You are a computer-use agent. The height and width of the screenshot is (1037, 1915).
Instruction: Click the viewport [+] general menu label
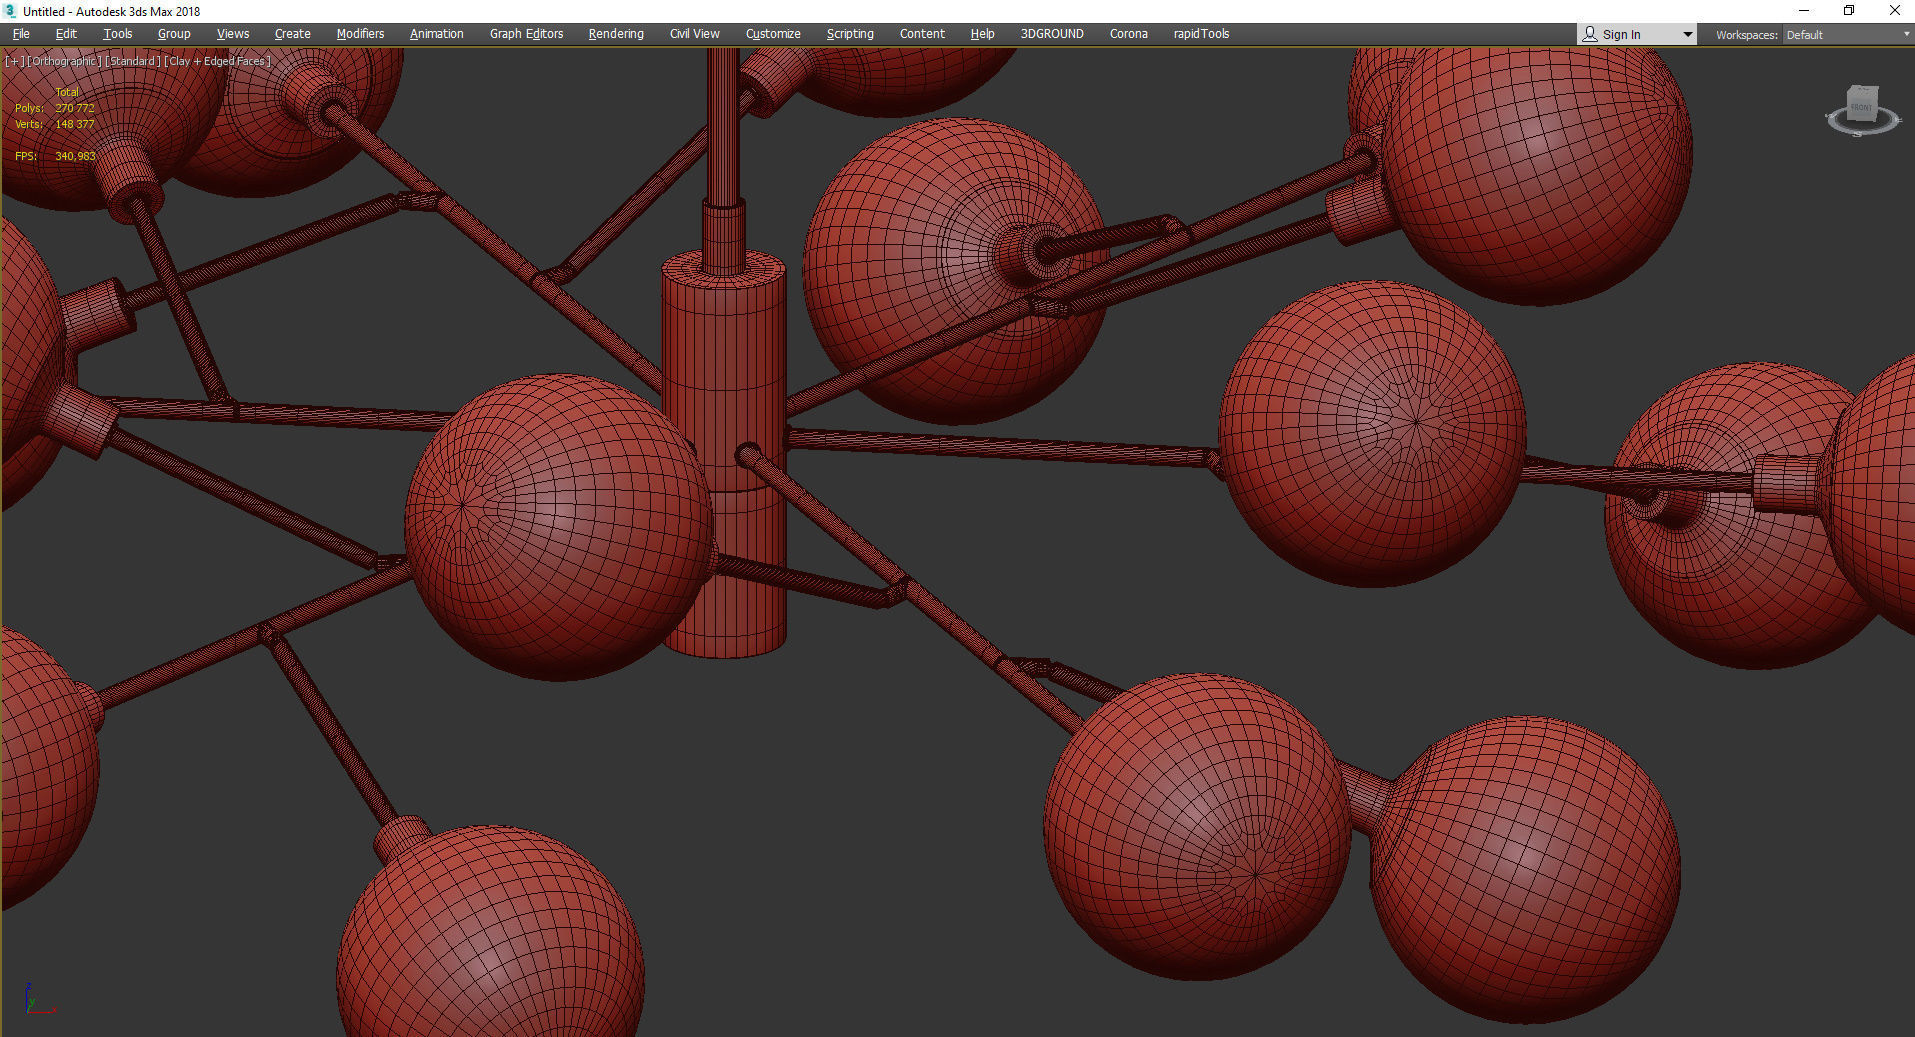(x=15, y=61)
